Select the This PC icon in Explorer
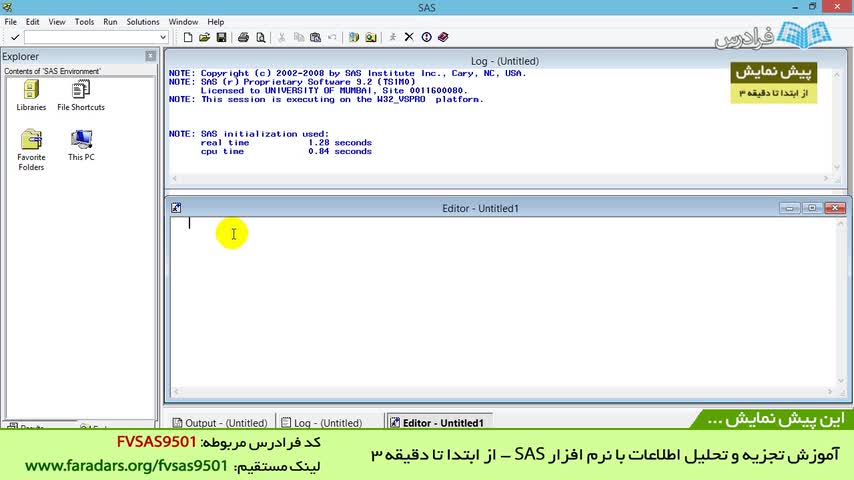The width and height of the screenshot is (854, 480). tap(81, 145)
